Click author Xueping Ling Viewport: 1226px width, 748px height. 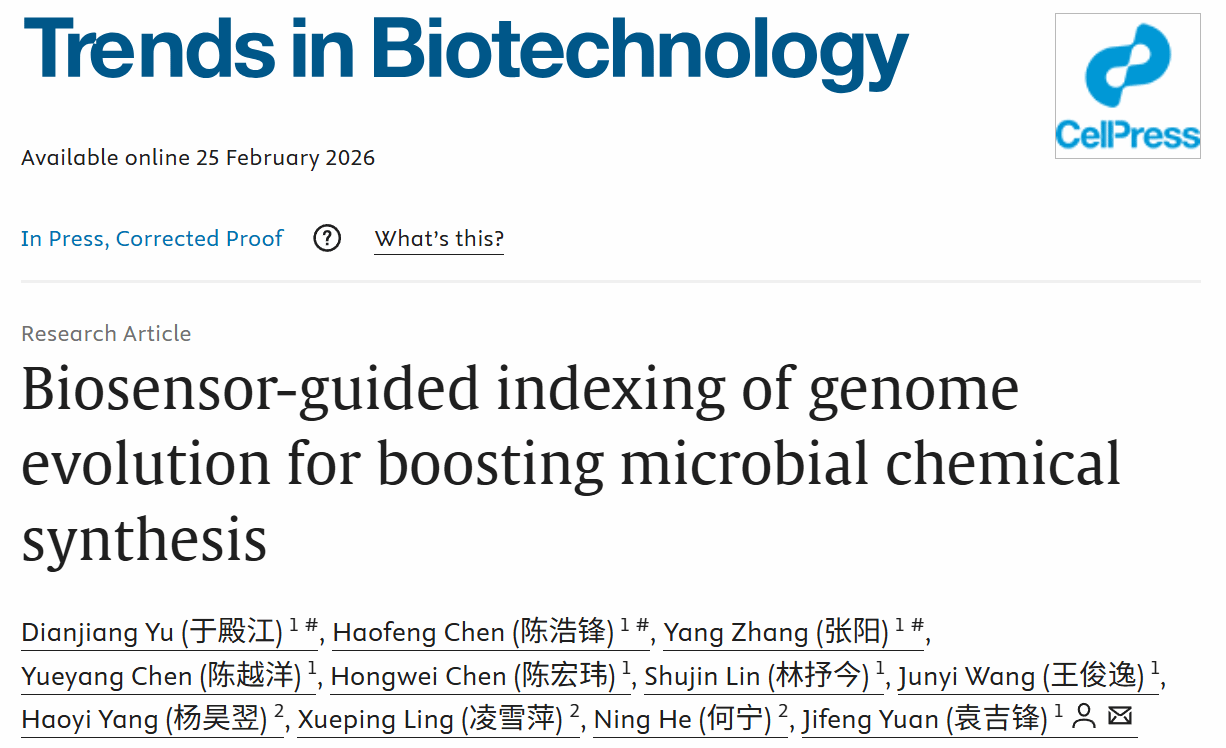[x=430, y=719]
